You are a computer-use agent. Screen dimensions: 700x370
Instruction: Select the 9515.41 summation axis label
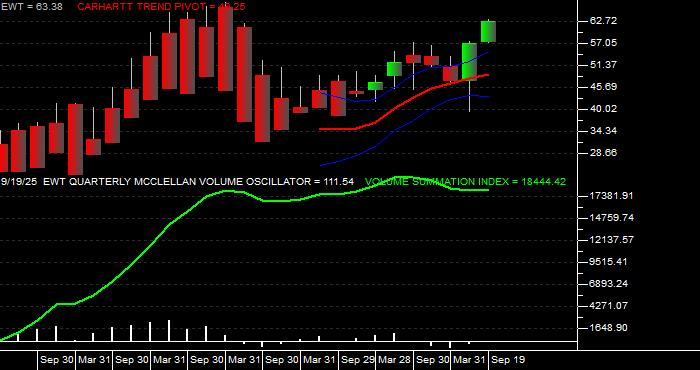click(x=608, y=262)
